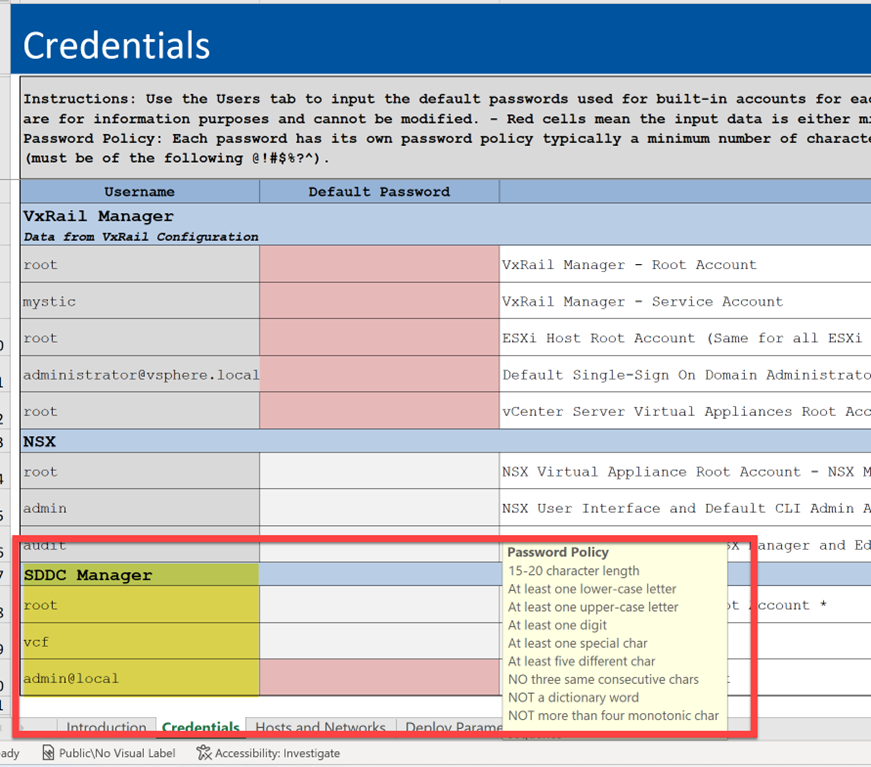Switch to the Hosts and Networks tab
The height and width of the screenshot is (767, 871).
click(320, 728)
